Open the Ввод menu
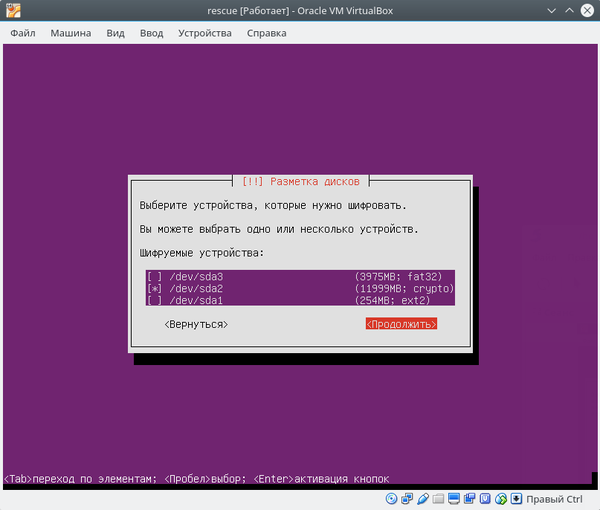Screen dimensions: 600x510 tap(152, 33)
